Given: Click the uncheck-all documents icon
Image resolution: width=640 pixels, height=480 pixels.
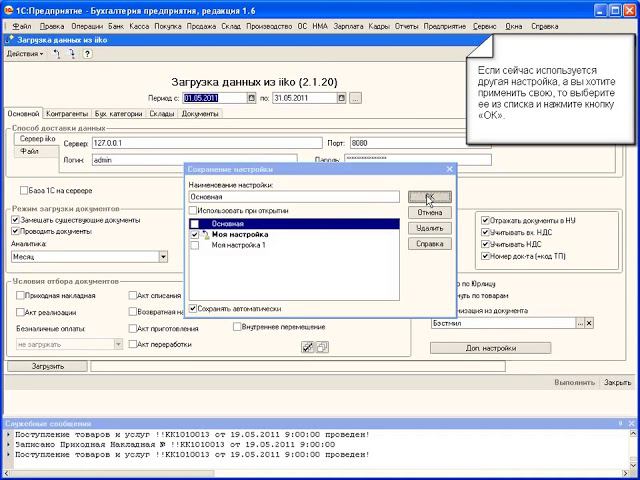Looking at the screenshot, I should [322, 346].
